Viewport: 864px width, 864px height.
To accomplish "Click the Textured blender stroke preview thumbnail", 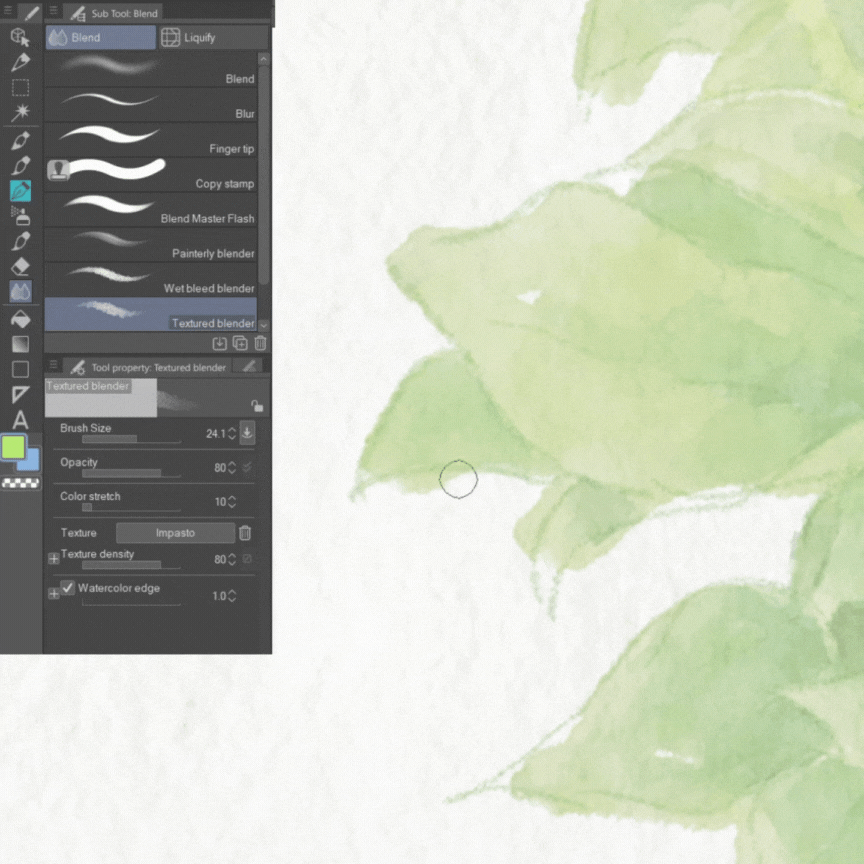I will (157, 397).
